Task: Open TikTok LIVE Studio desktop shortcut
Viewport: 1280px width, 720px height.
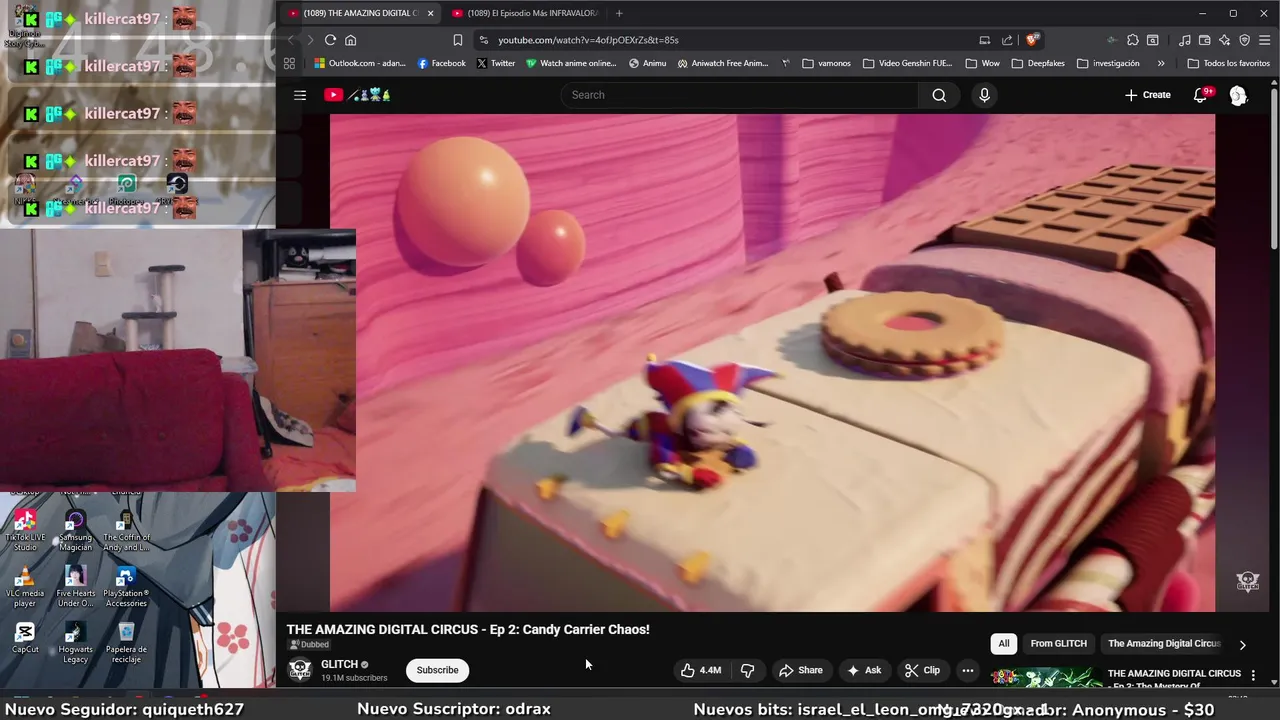Action: 25,531
